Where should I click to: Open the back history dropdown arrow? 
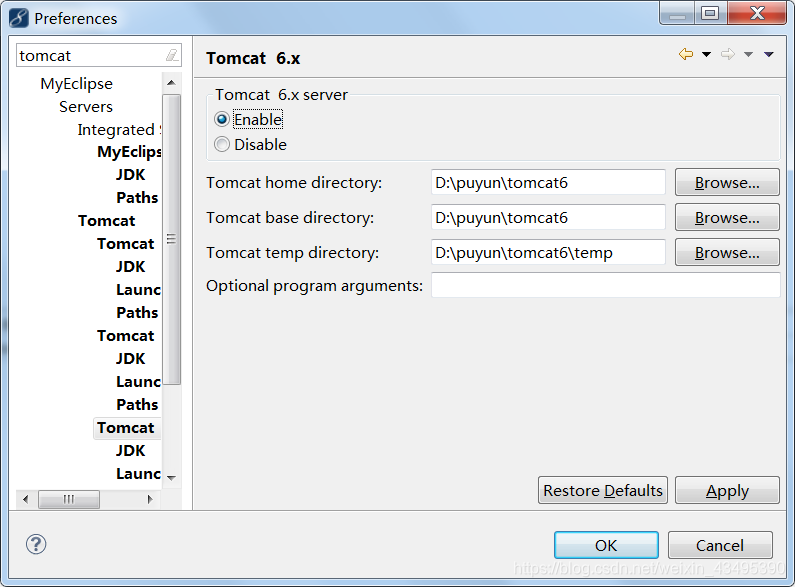706,54
